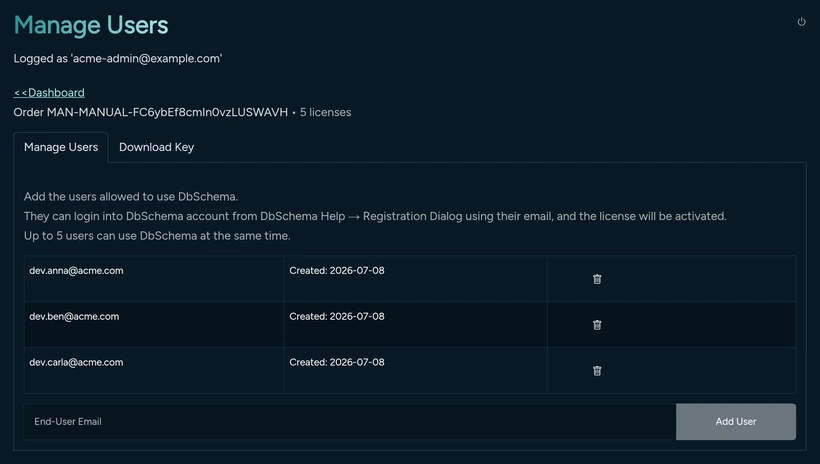Log out via the power icon
820x464 pixels.
point(801,21)
